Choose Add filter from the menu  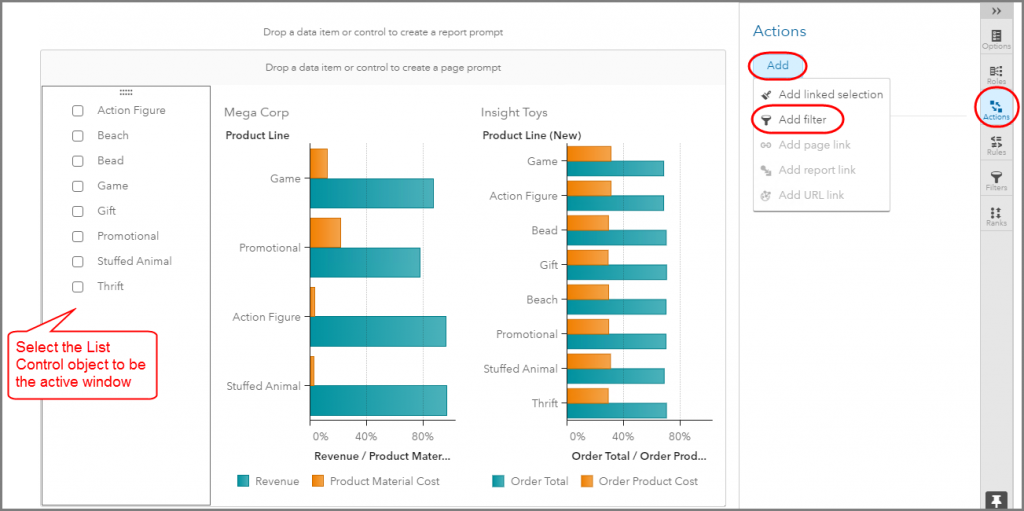802,120
